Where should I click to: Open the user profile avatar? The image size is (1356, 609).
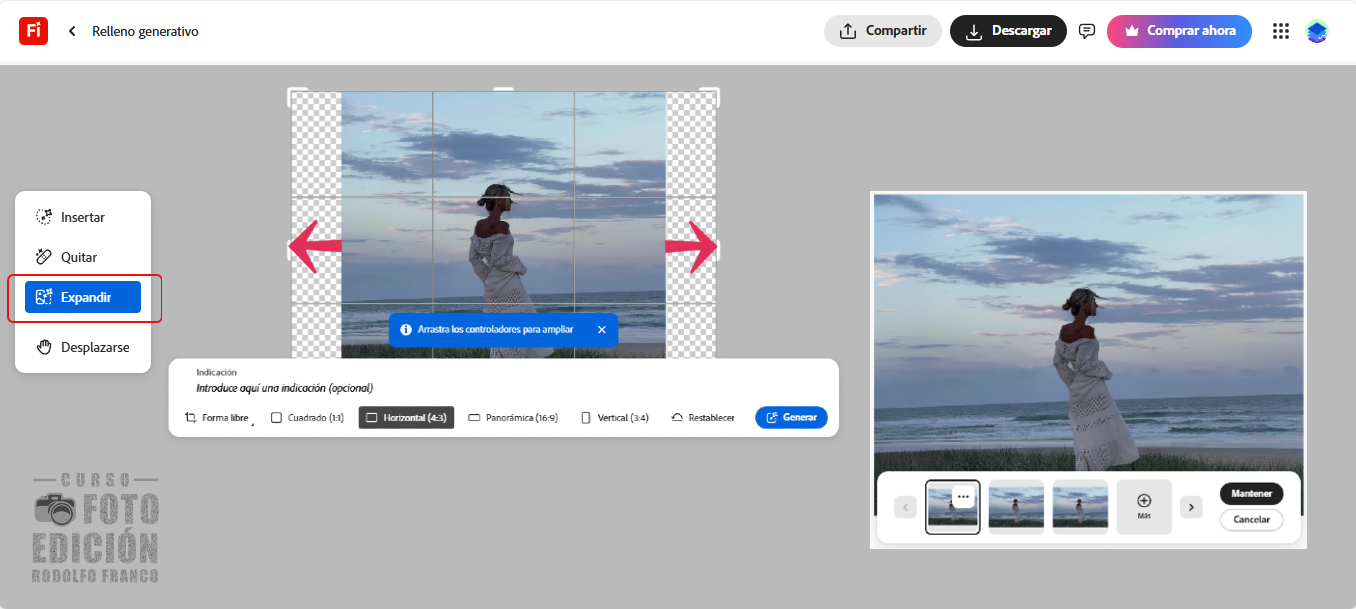(x=1317, y=31)
